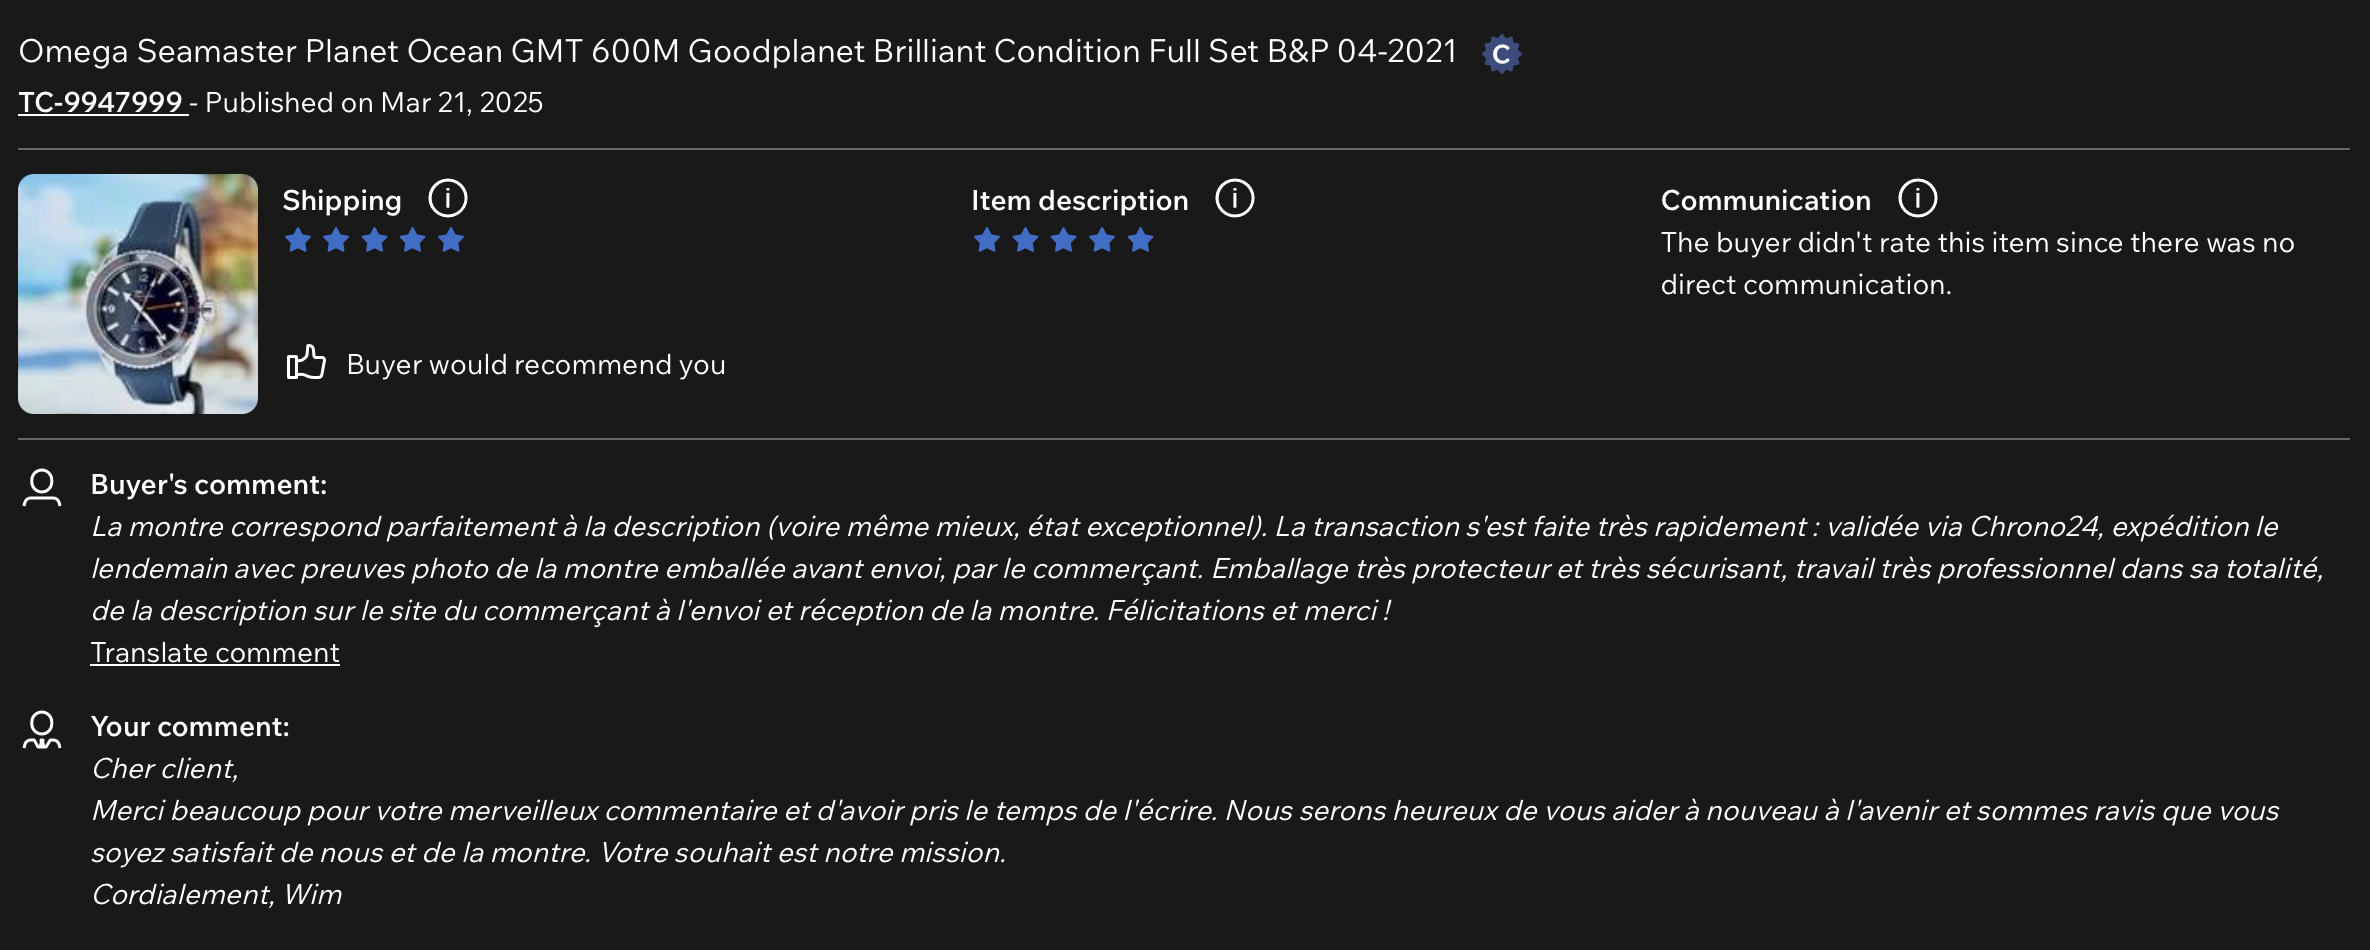Screen dimensions: 2370x950
Task: Click the Omega Seamaster Planet Ocean title
Action: [737, 51]
